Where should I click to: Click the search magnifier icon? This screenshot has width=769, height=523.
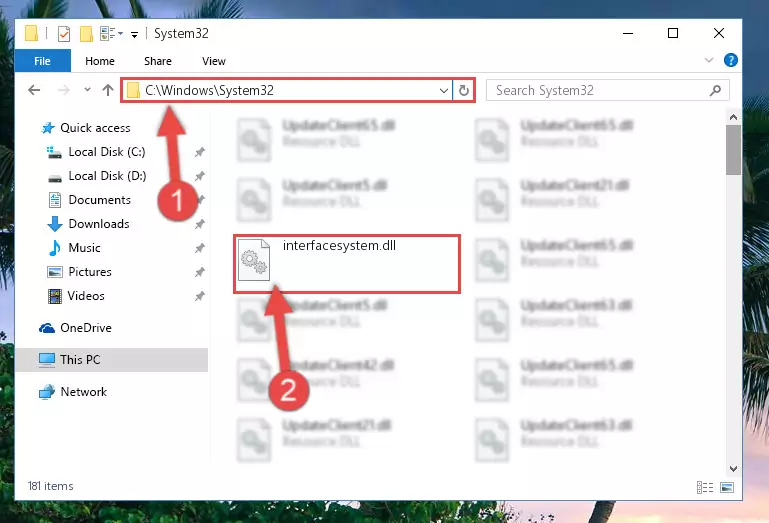[x=716, y=90]
